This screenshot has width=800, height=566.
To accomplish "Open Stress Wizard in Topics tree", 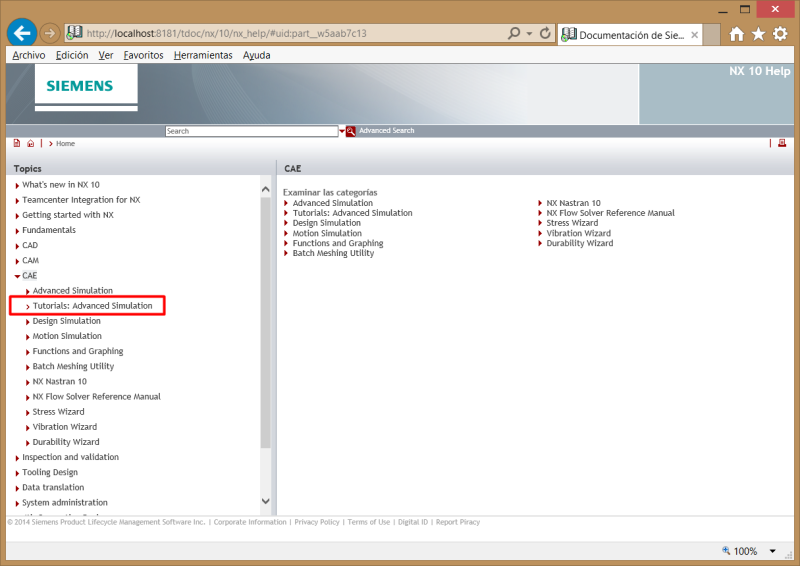I will (58, 412).
